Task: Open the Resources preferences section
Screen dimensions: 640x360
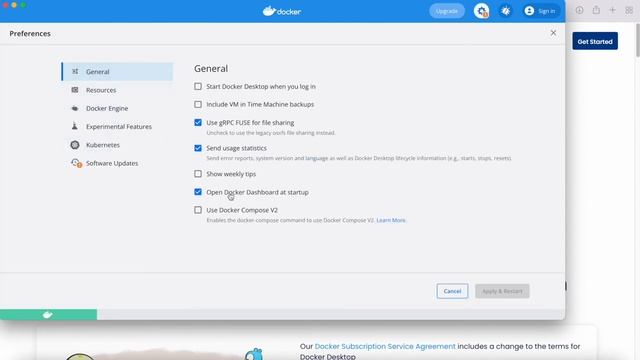Action: 117,90
